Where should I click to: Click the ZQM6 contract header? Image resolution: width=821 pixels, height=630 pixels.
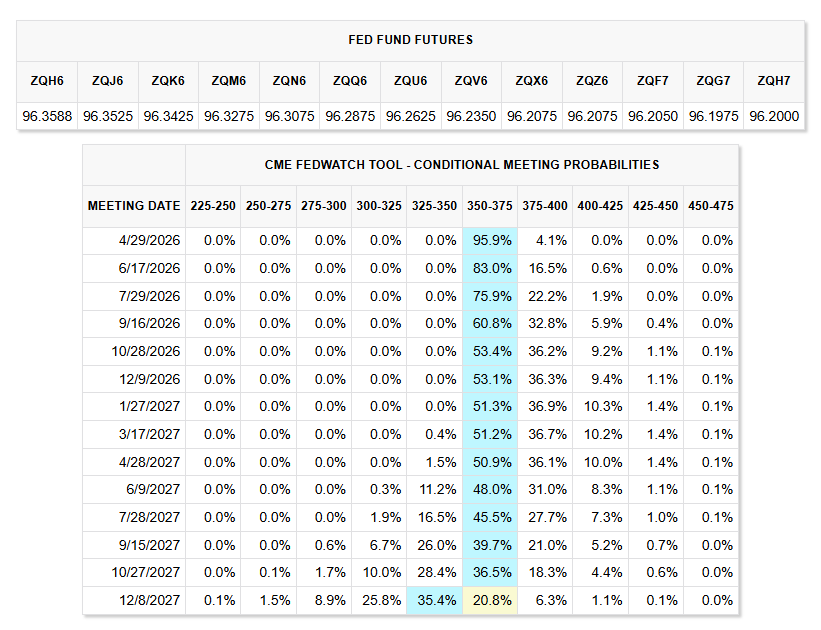click(229, 81)
